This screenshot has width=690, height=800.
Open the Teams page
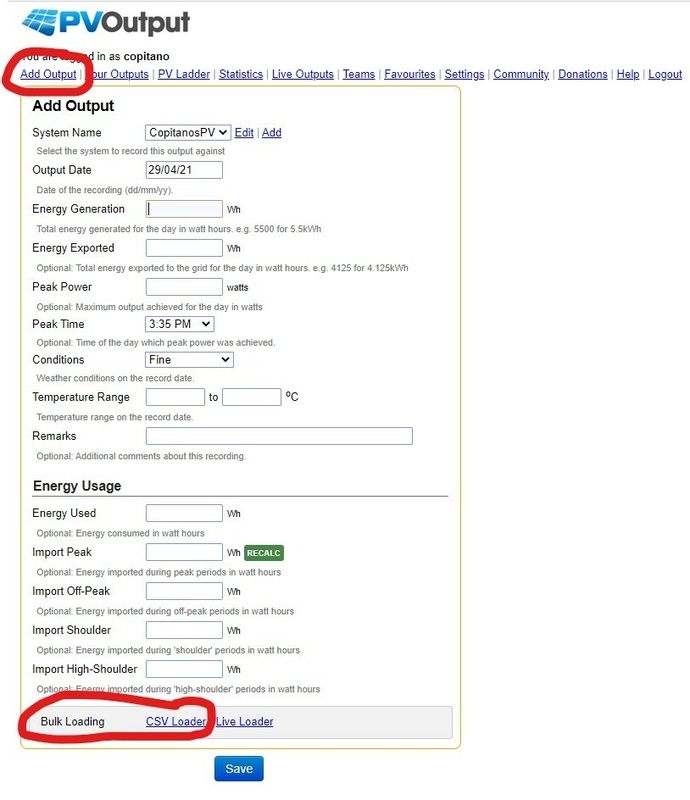tap(359, 74)
